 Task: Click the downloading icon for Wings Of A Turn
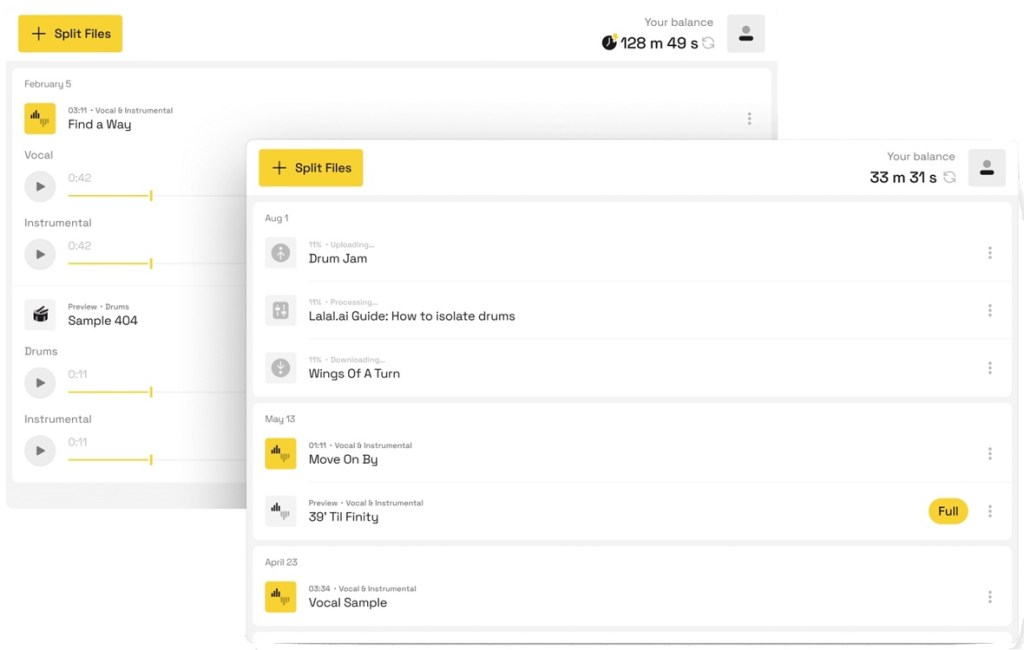[x=280, y=368]
